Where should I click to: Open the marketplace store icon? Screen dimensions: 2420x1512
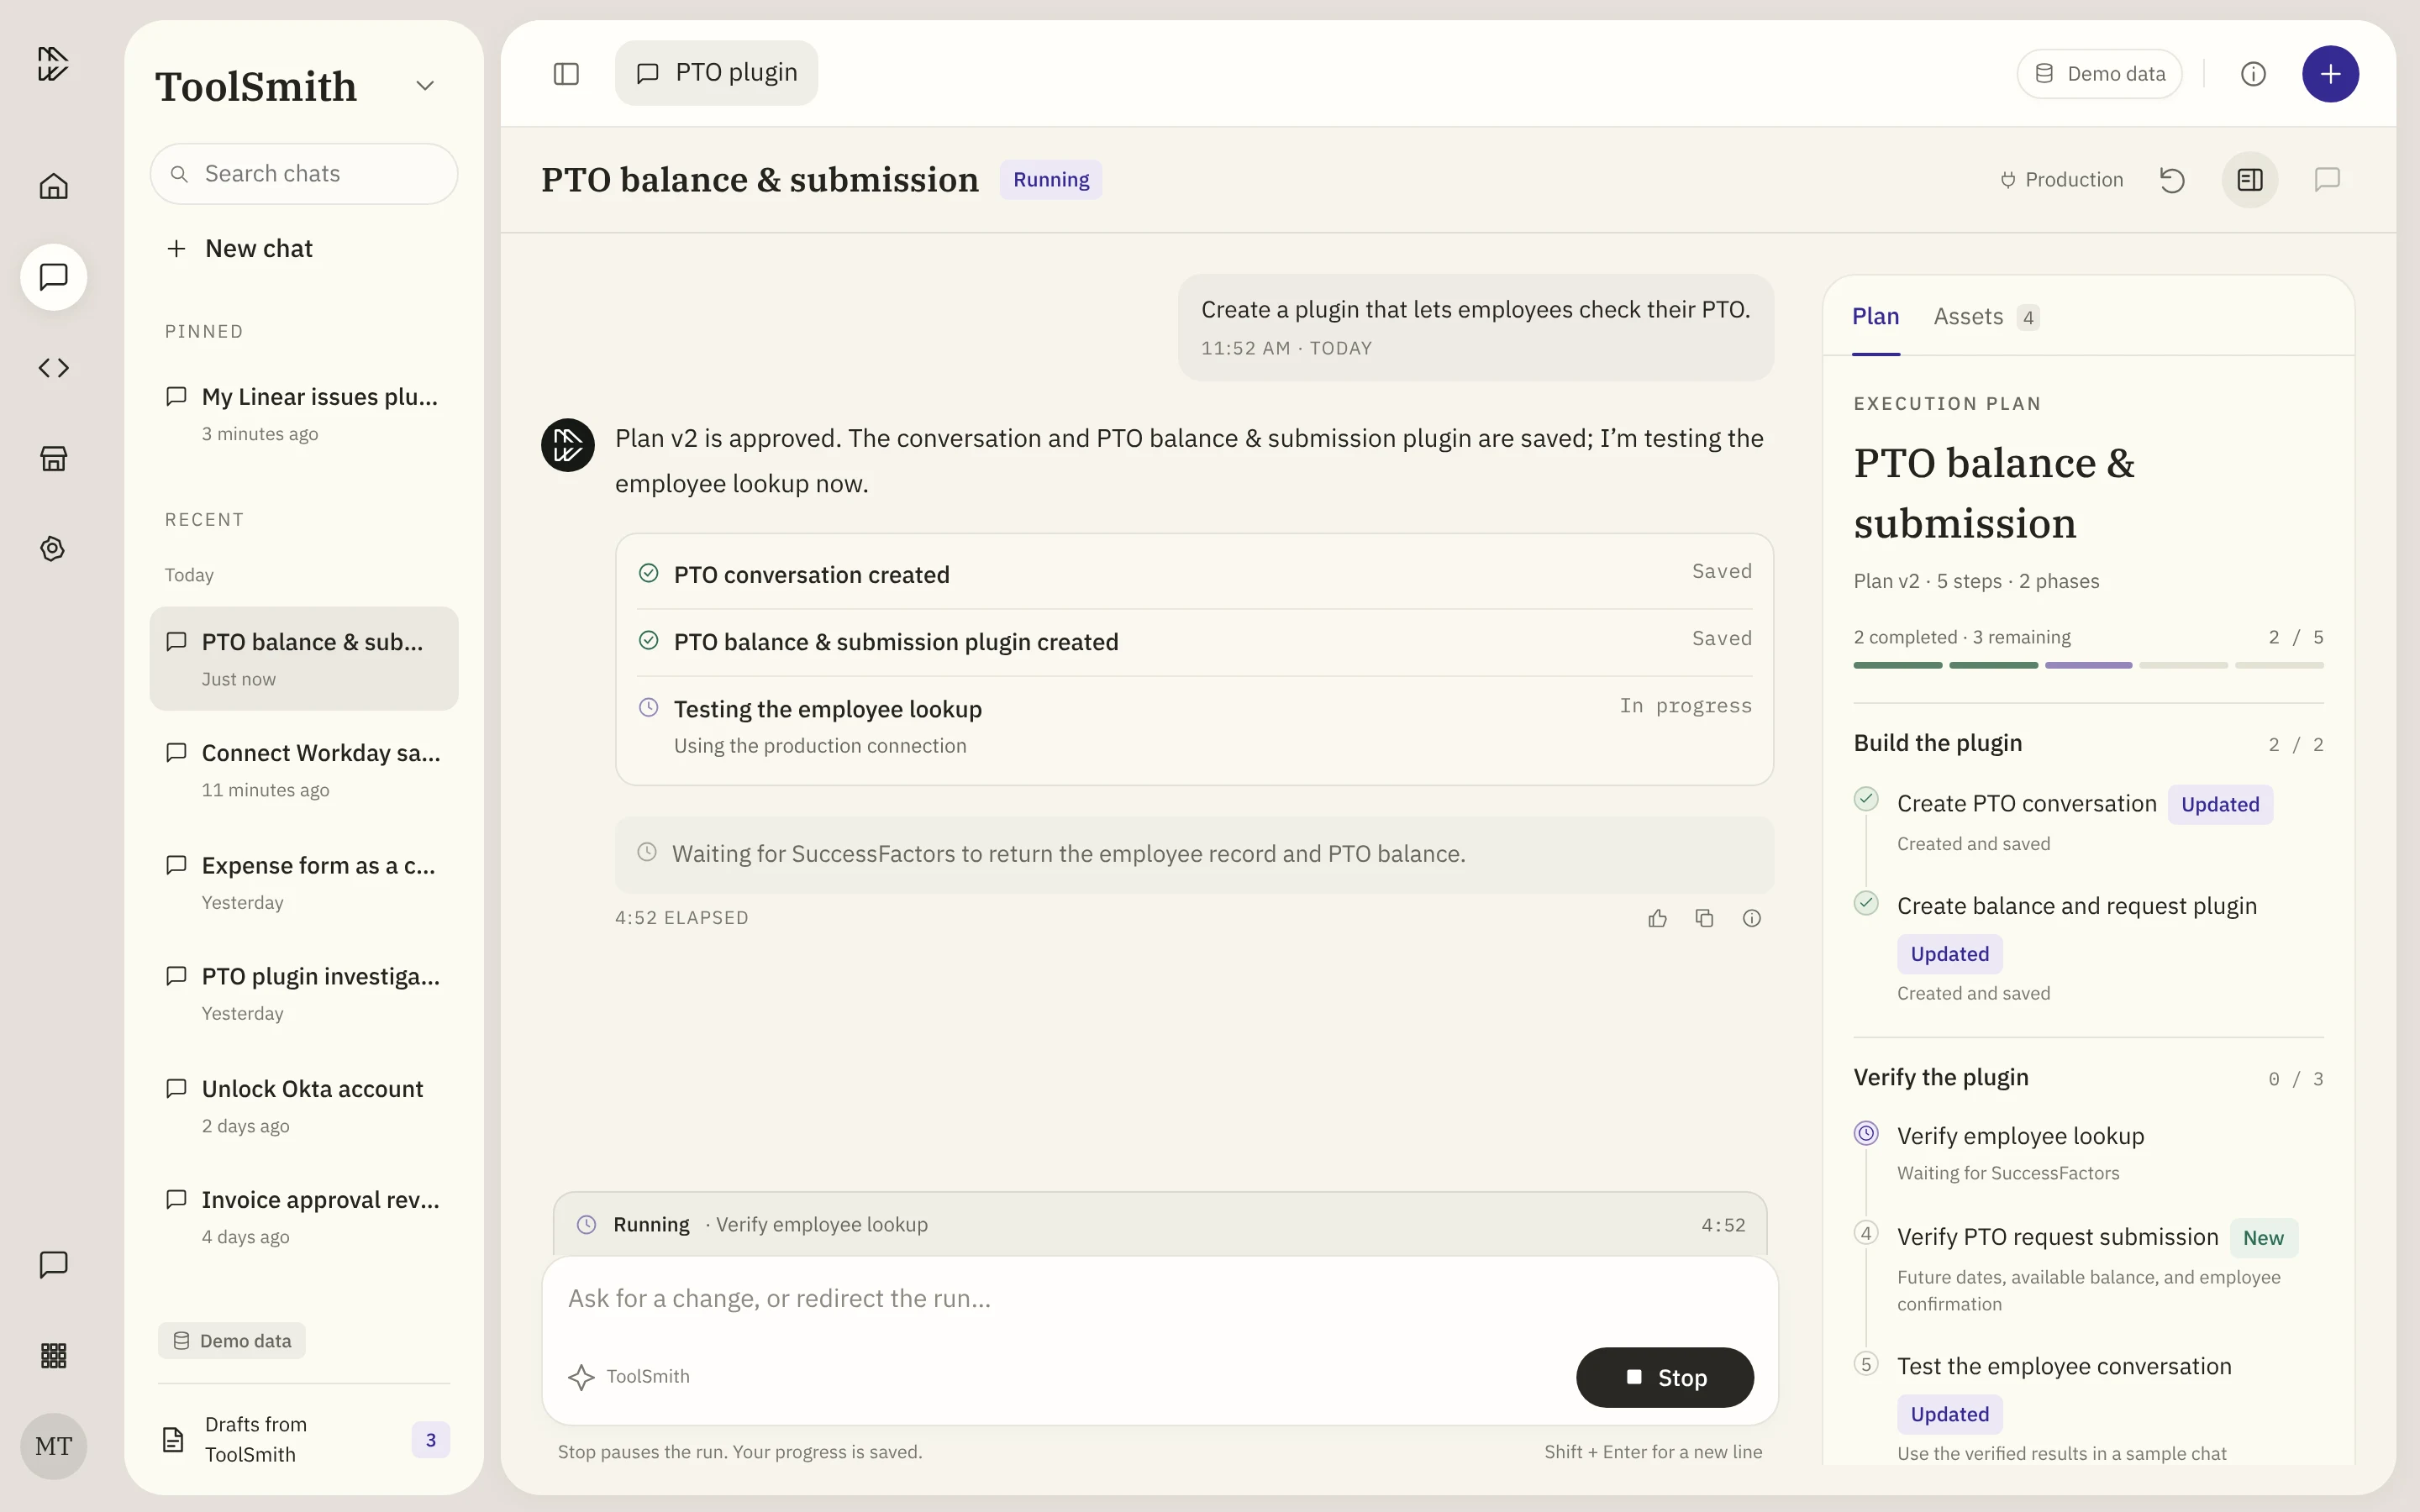coord(53,458)
